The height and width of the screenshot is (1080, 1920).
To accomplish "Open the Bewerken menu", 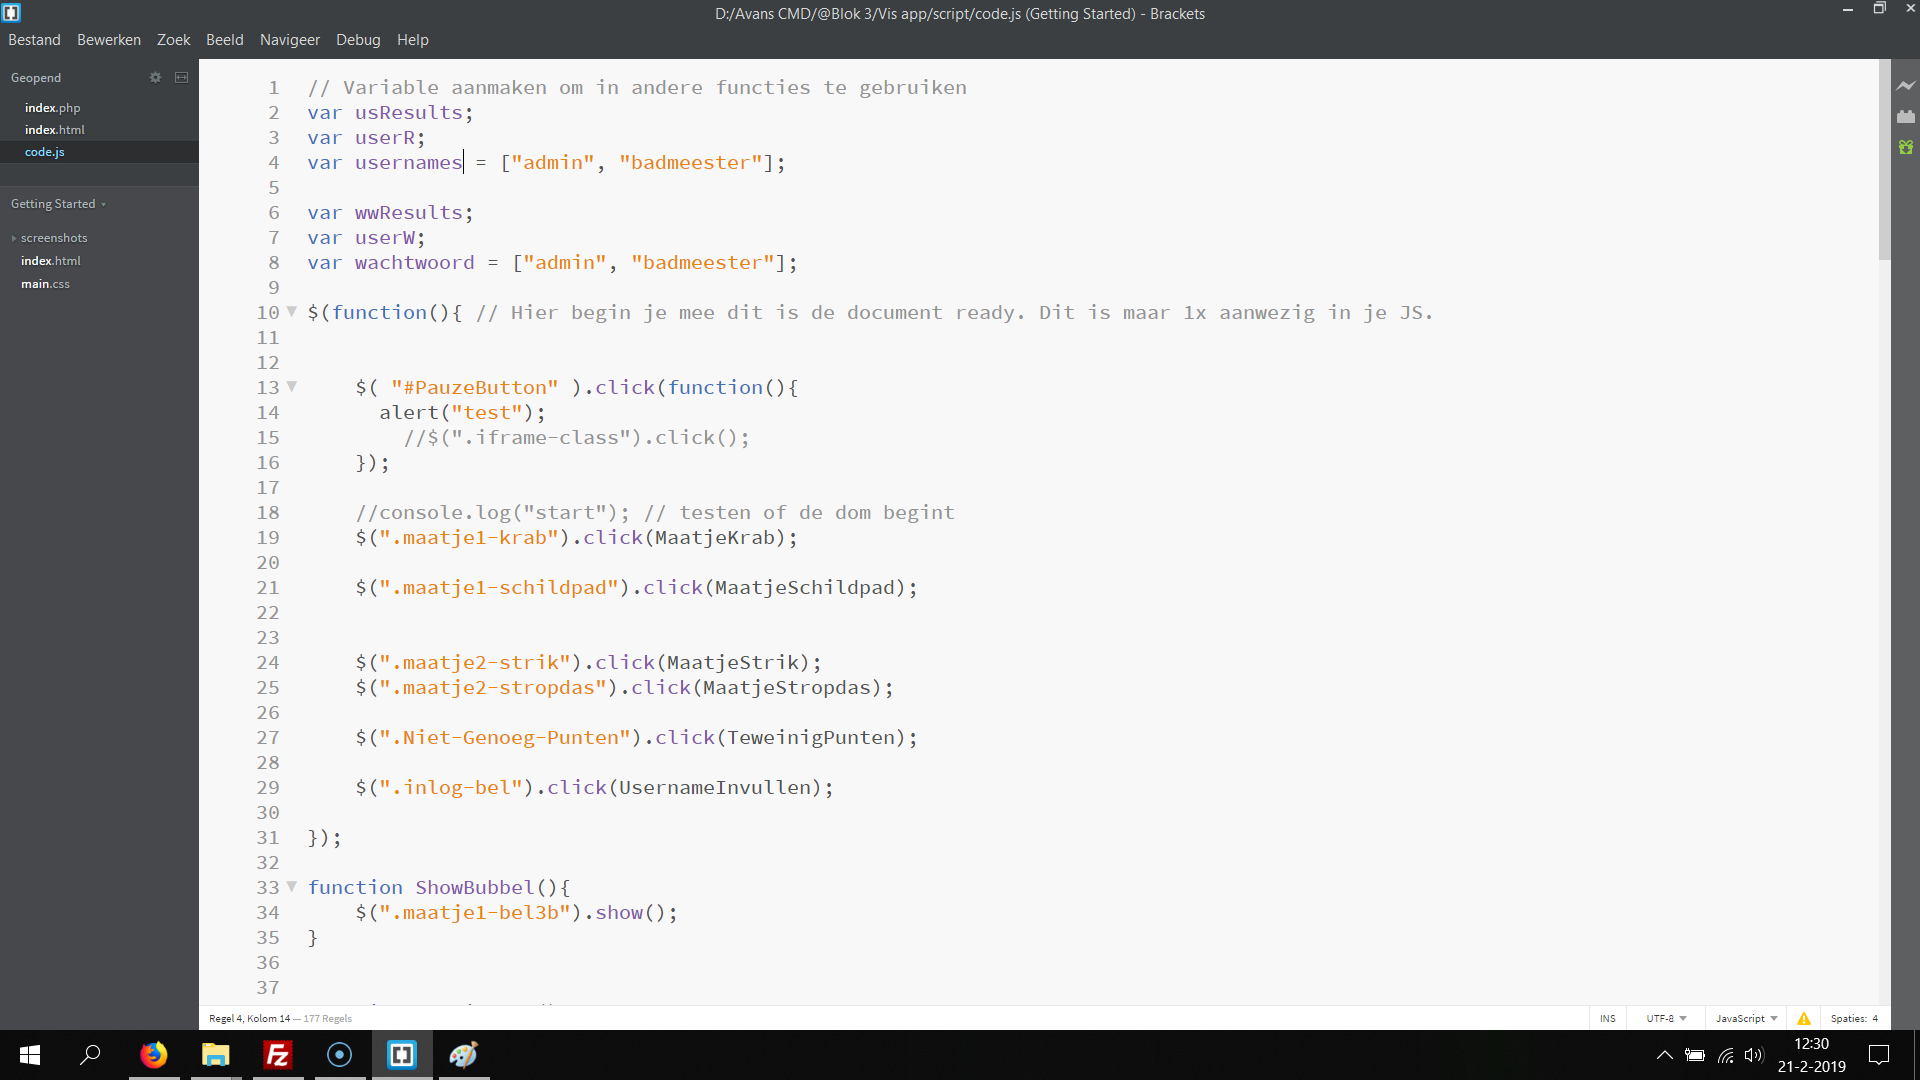I will click(x=109, y=40).
